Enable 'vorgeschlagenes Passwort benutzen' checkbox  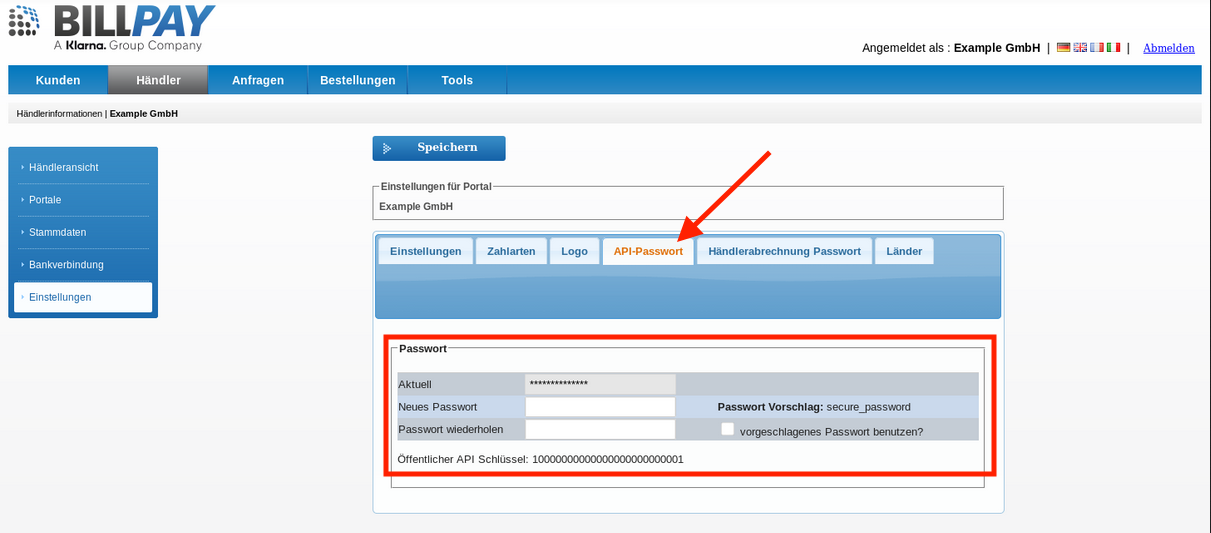click(728, 429)
